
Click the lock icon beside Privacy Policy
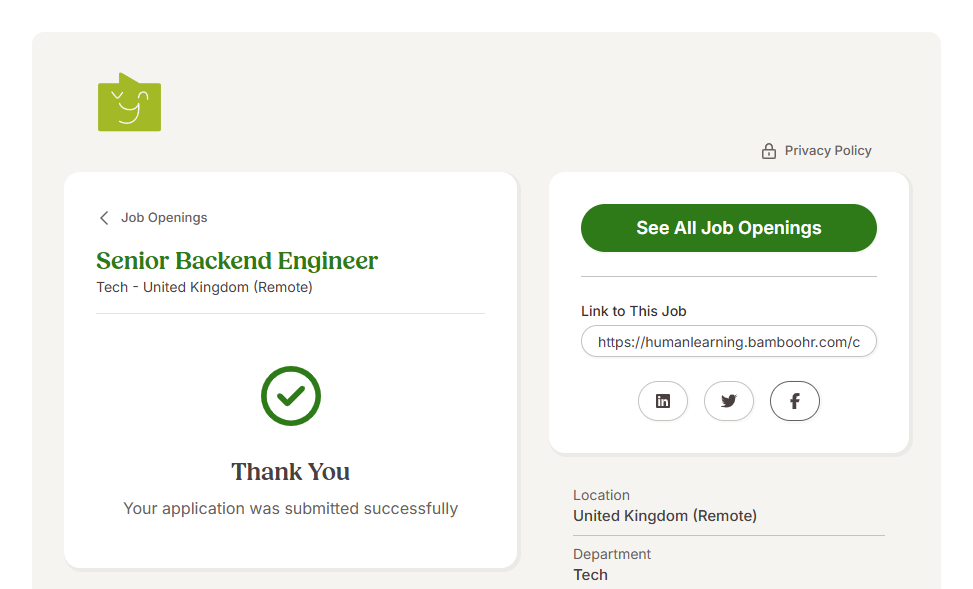point(769,151)
